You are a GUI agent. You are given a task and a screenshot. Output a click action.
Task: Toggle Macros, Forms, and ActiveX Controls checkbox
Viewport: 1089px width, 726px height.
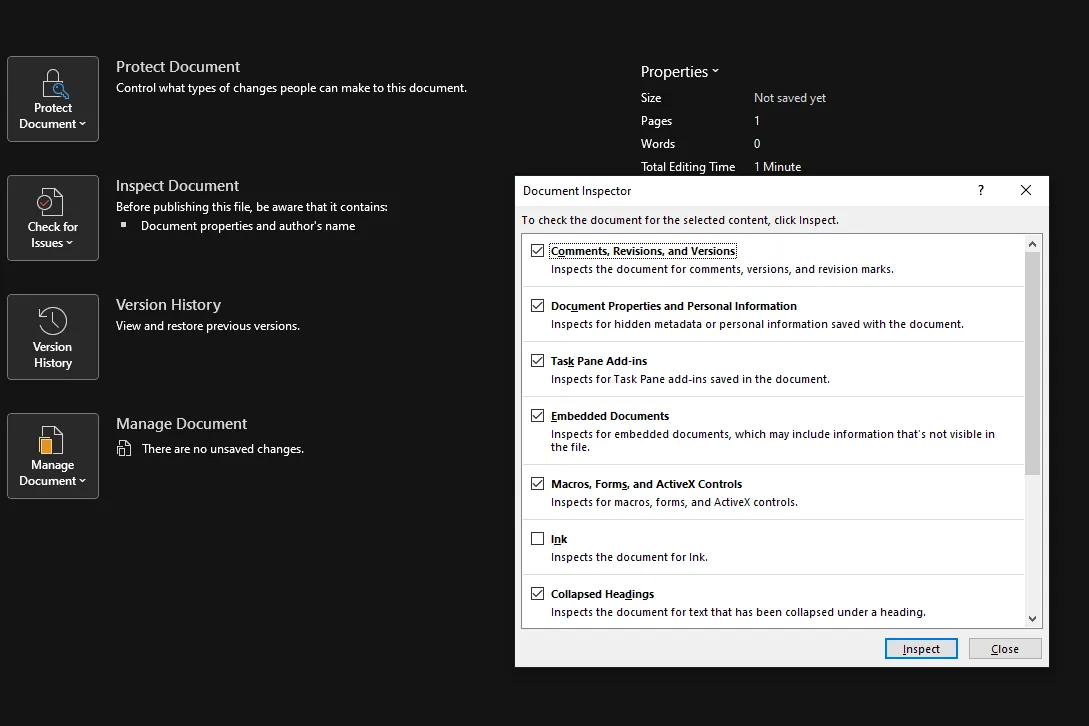click(538, 484)
